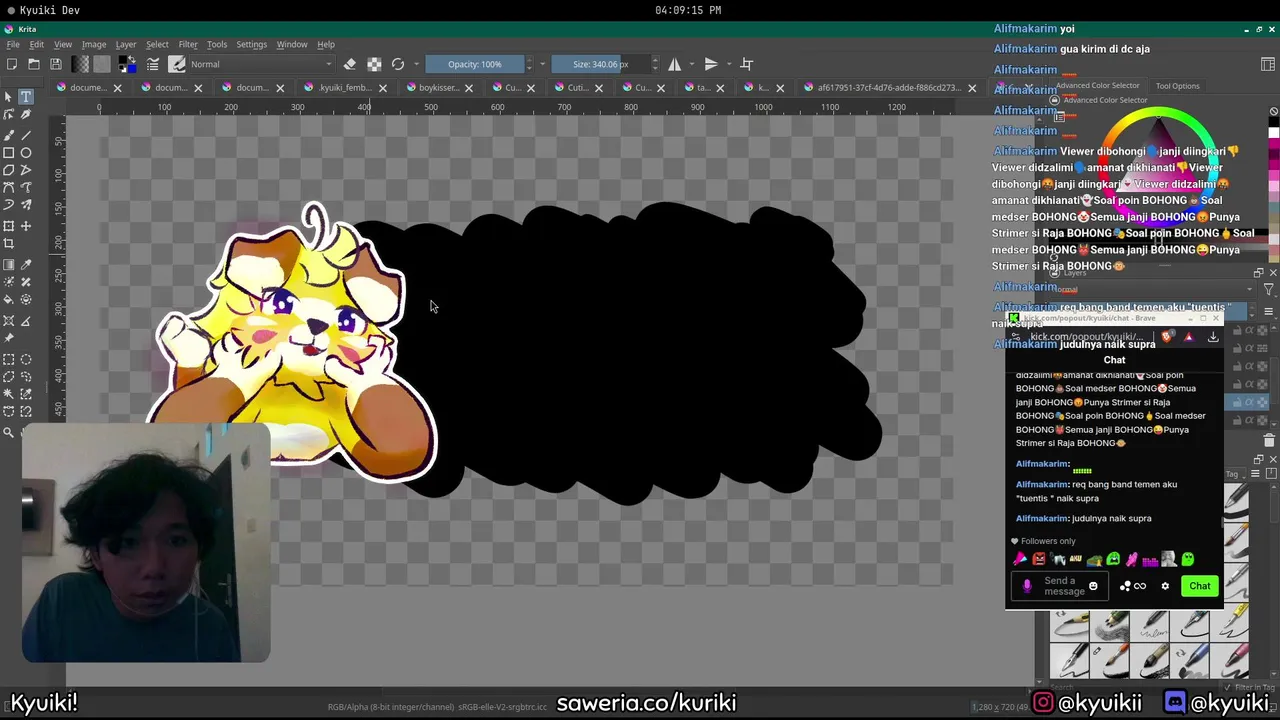
Task: Switch to the .kyuiki_femb document tab
Action: click(346, 88)
